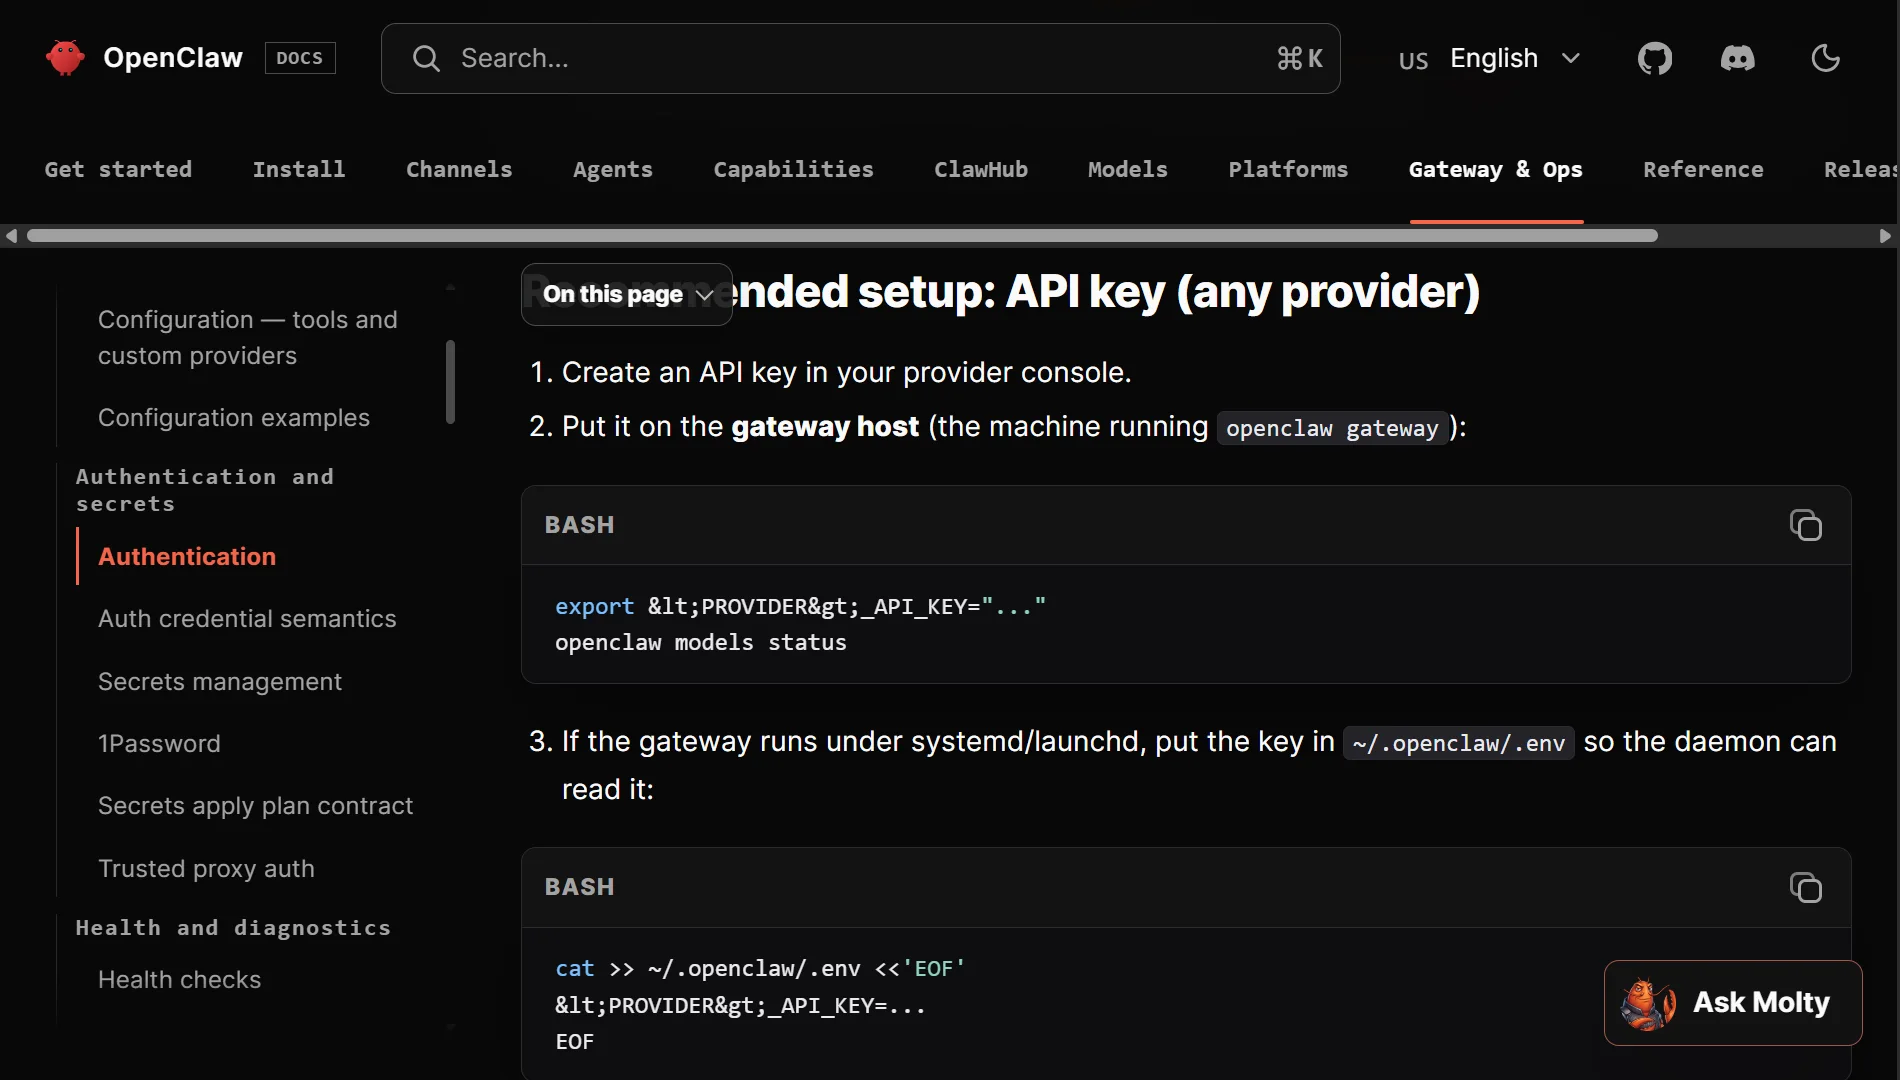Click the search magnifier icon
Screen dimensions: 1900x1080
point(426,58)
